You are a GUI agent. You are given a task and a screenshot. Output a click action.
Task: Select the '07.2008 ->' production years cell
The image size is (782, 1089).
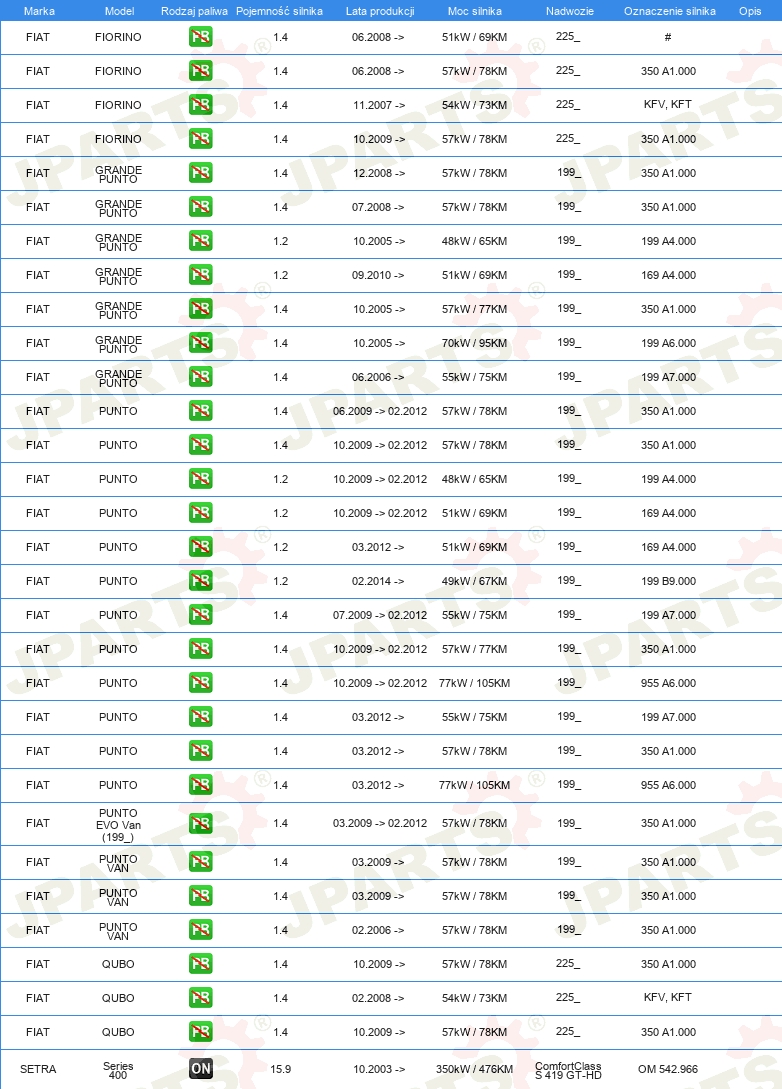378,207
